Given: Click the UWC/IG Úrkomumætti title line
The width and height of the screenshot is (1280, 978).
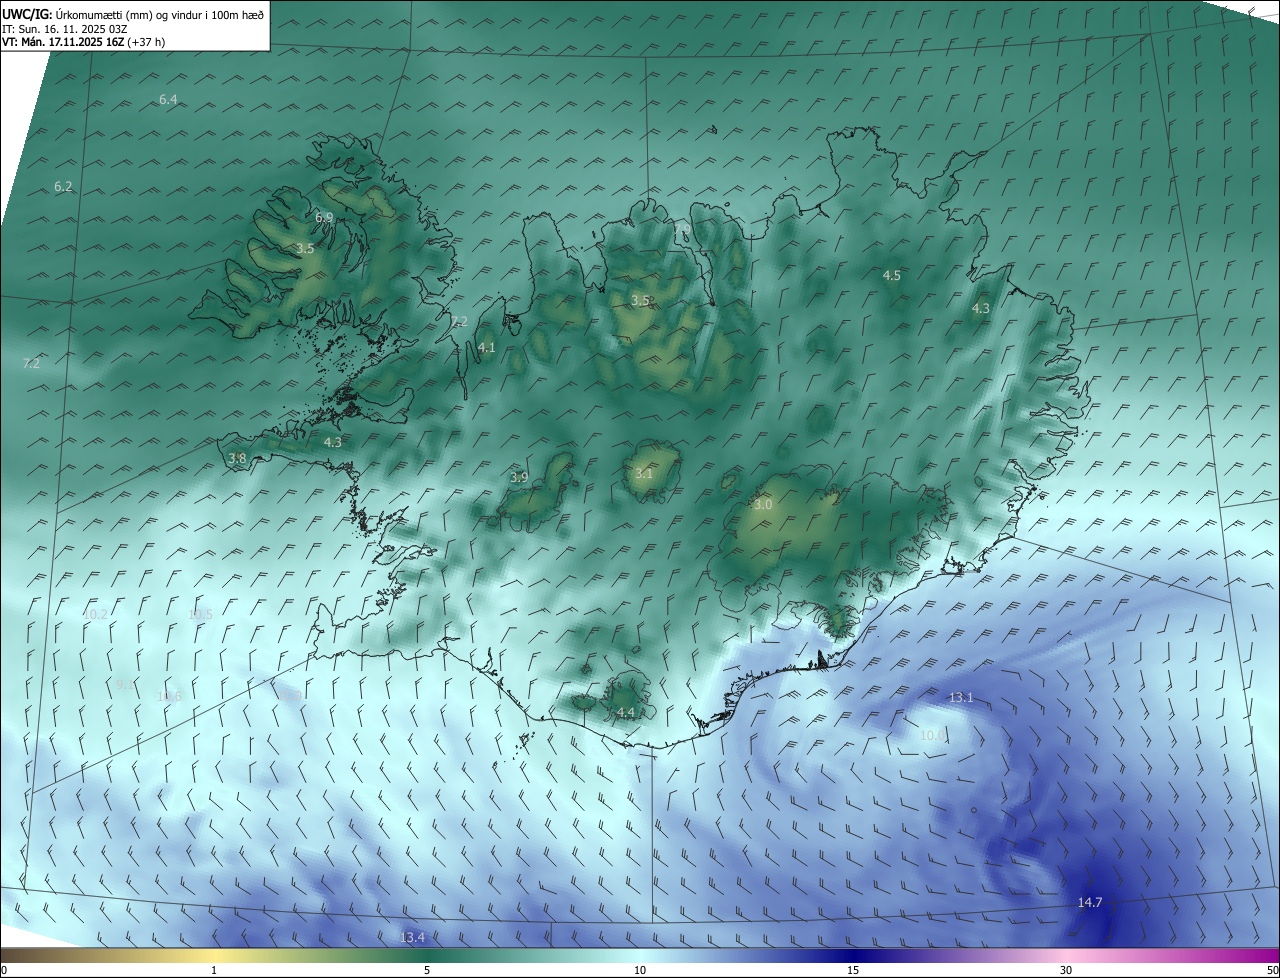Looking at the screenshot, I should click(133, 14).
